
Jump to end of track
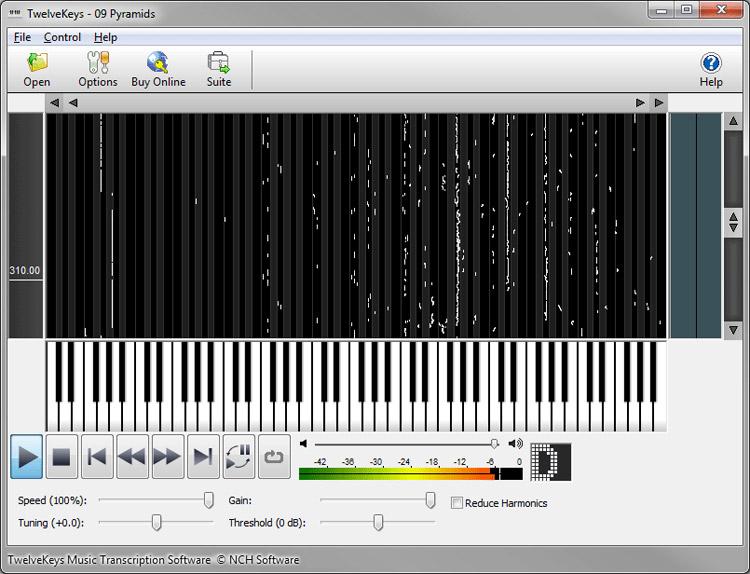tap(203, 456)
